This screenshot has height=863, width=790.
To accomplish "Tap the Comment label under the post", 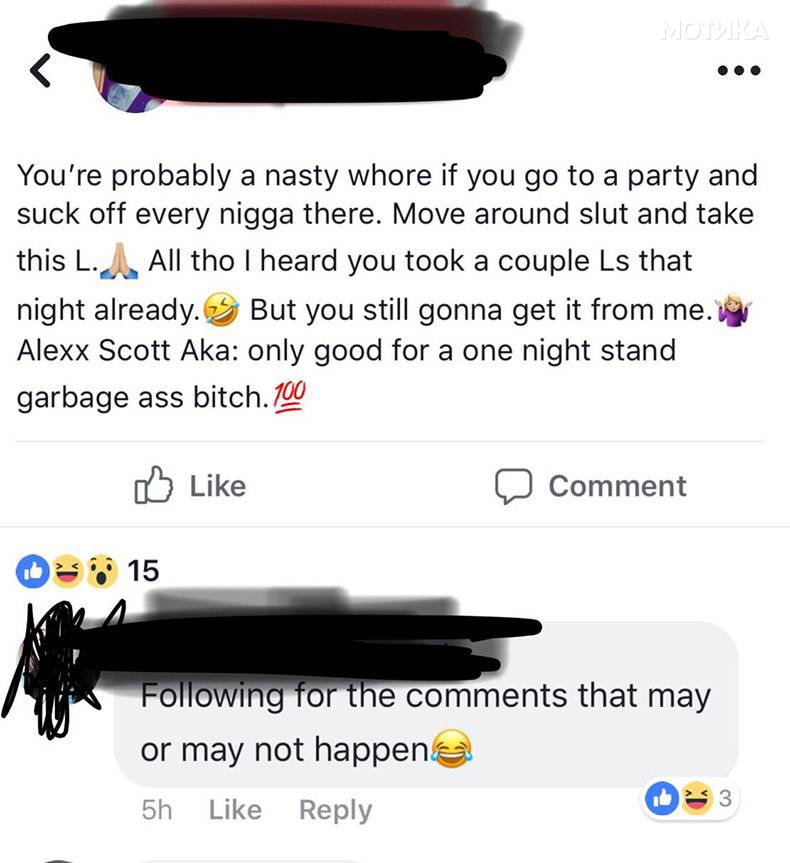I will point(617,486).
